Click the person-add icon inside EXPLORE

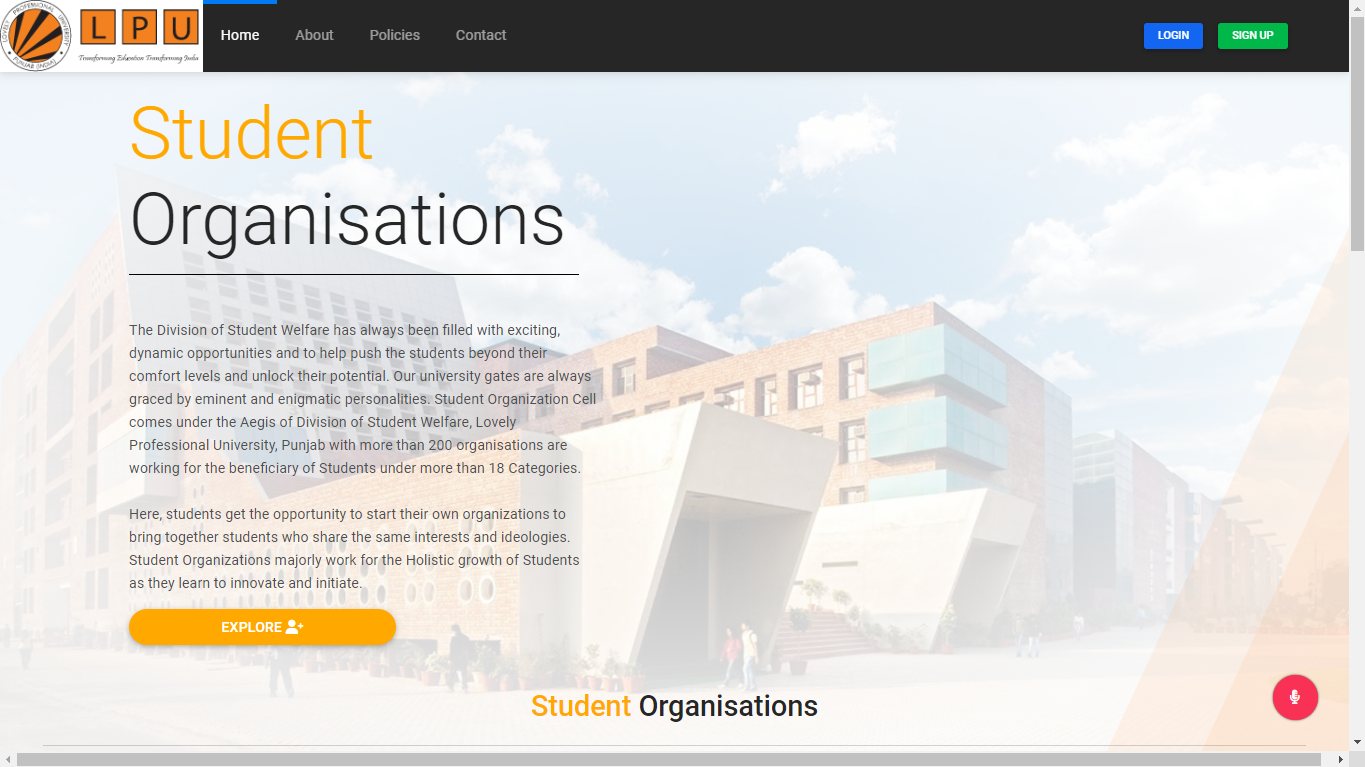(292, 626)
